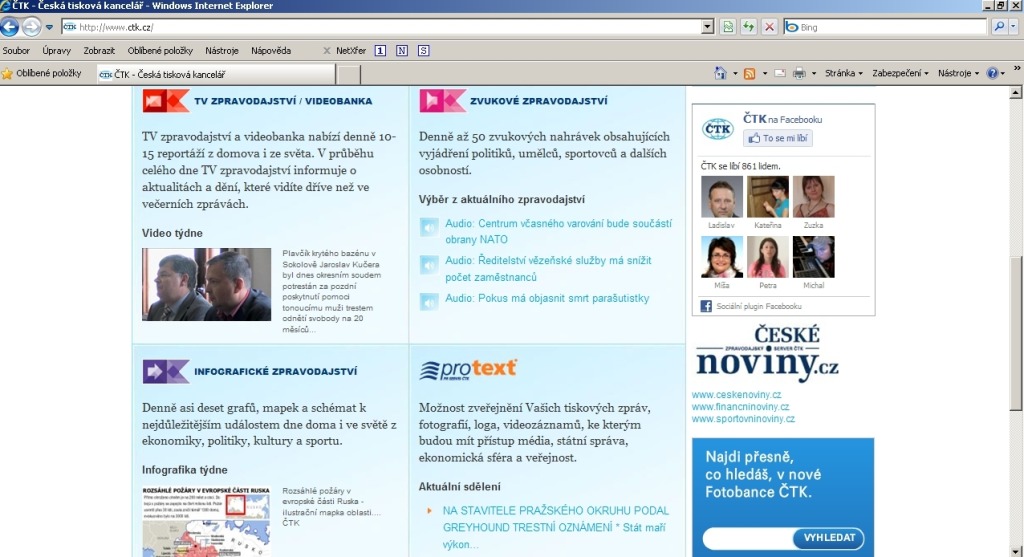The width and height of the screenshot is (1024, 557).
Task: Click the NetXfer '1' toolbar icon
Action: (x=380, y=50)
